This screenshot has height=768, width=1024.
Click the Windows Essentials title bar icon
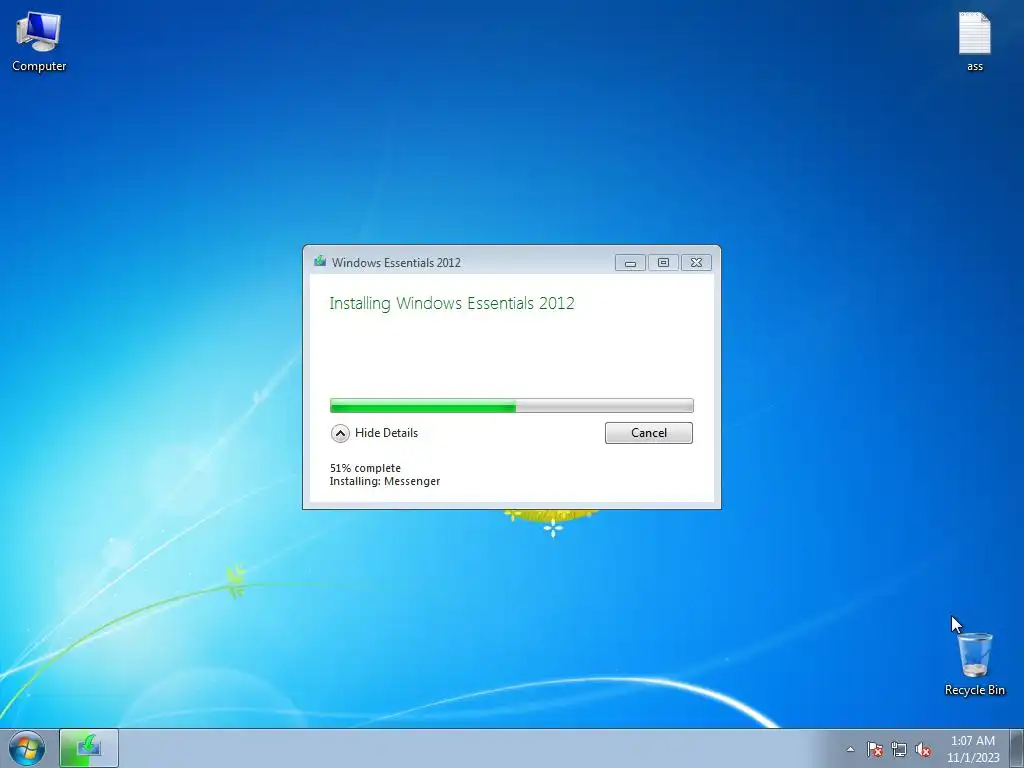320,262
